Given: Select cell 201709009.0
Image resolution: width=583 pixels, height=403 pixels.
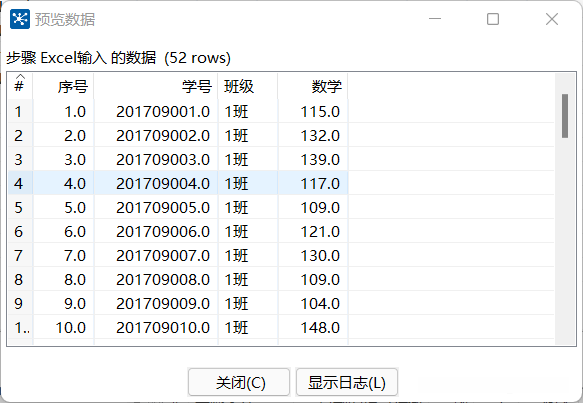Looking at the screenshot, I should coord(156,303).
